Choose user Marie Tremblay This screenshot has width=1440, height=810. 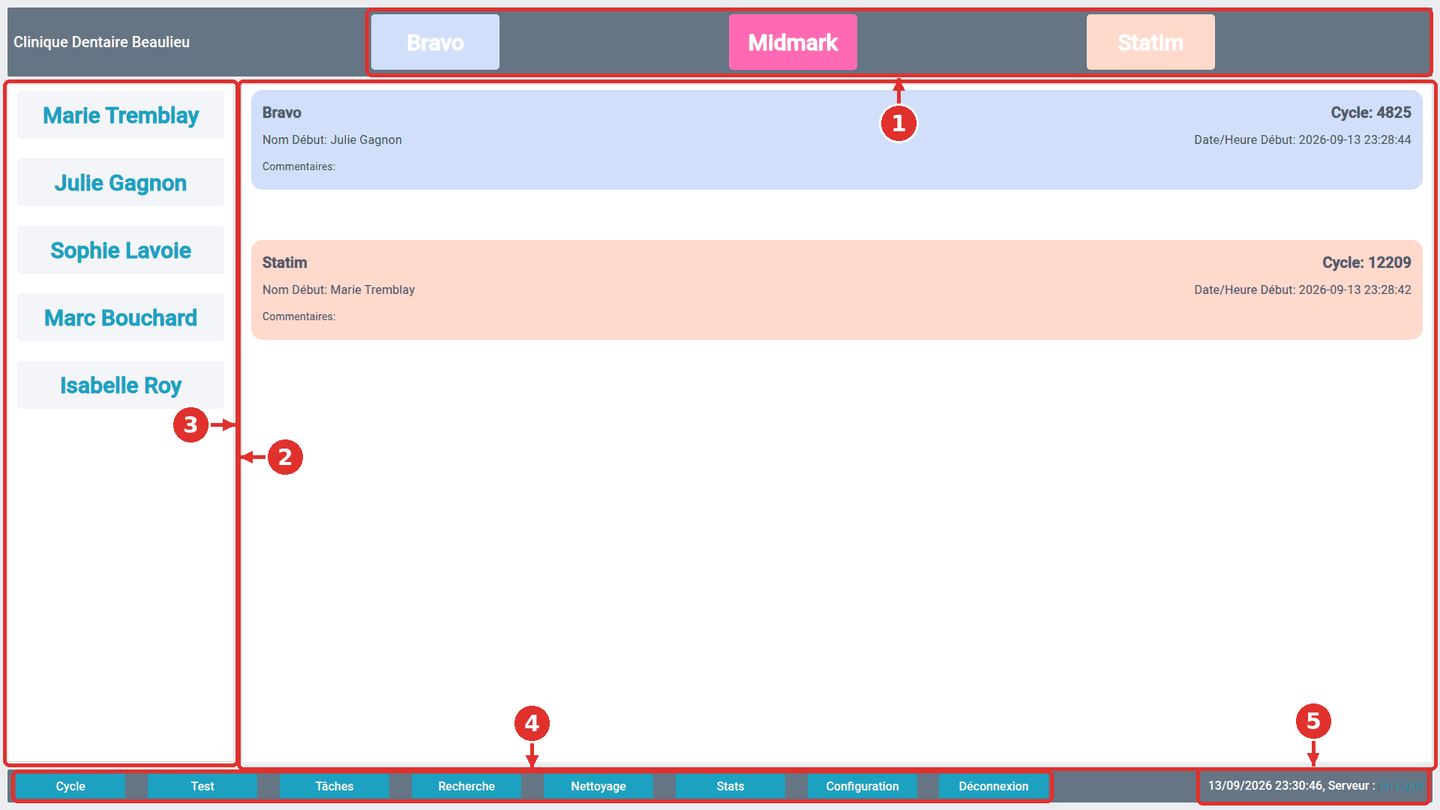(121, 115)
